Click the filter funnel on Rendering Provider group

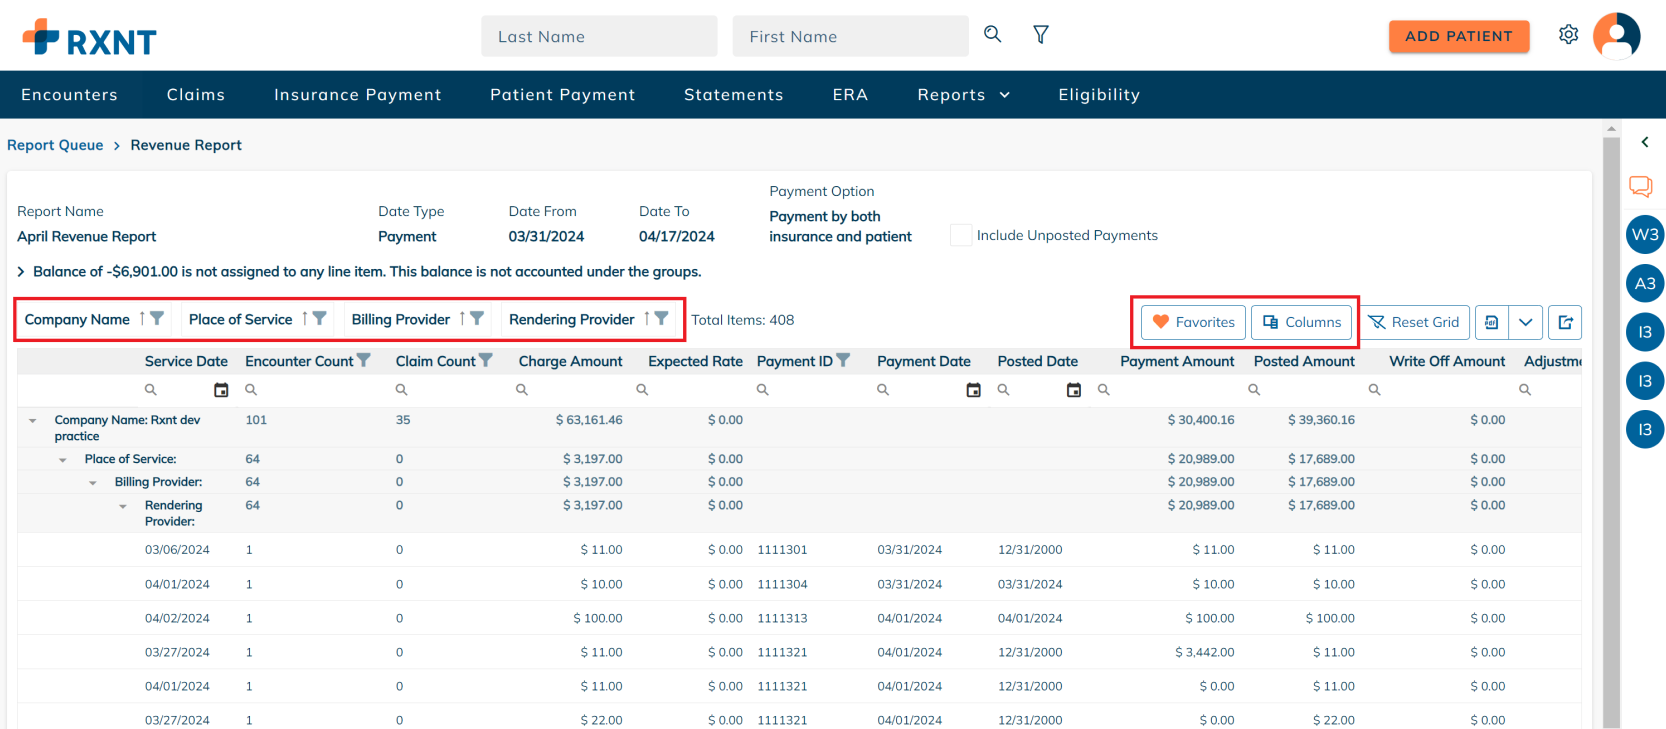[661, 318]
